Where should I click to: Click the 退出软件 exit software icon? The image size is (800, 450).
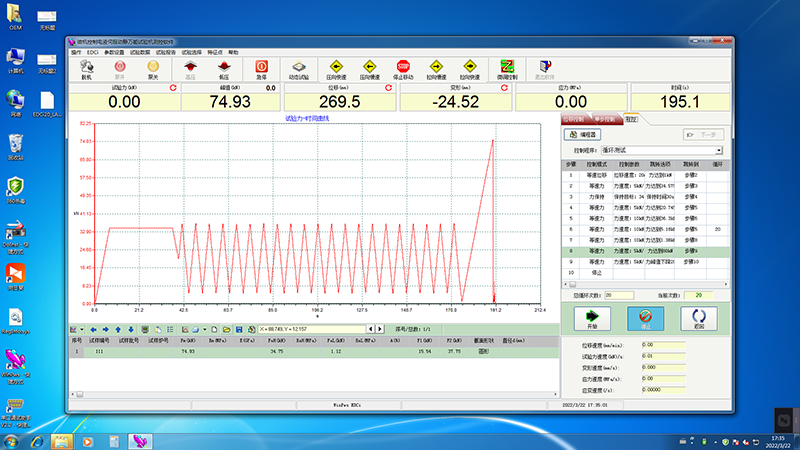545,68
